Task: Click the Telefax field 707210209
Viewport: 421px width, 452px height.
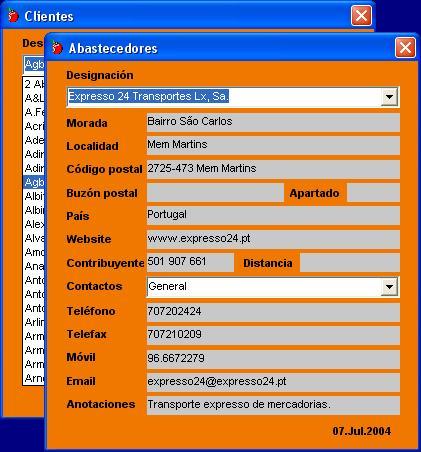Action: click(x=273, y=335)
